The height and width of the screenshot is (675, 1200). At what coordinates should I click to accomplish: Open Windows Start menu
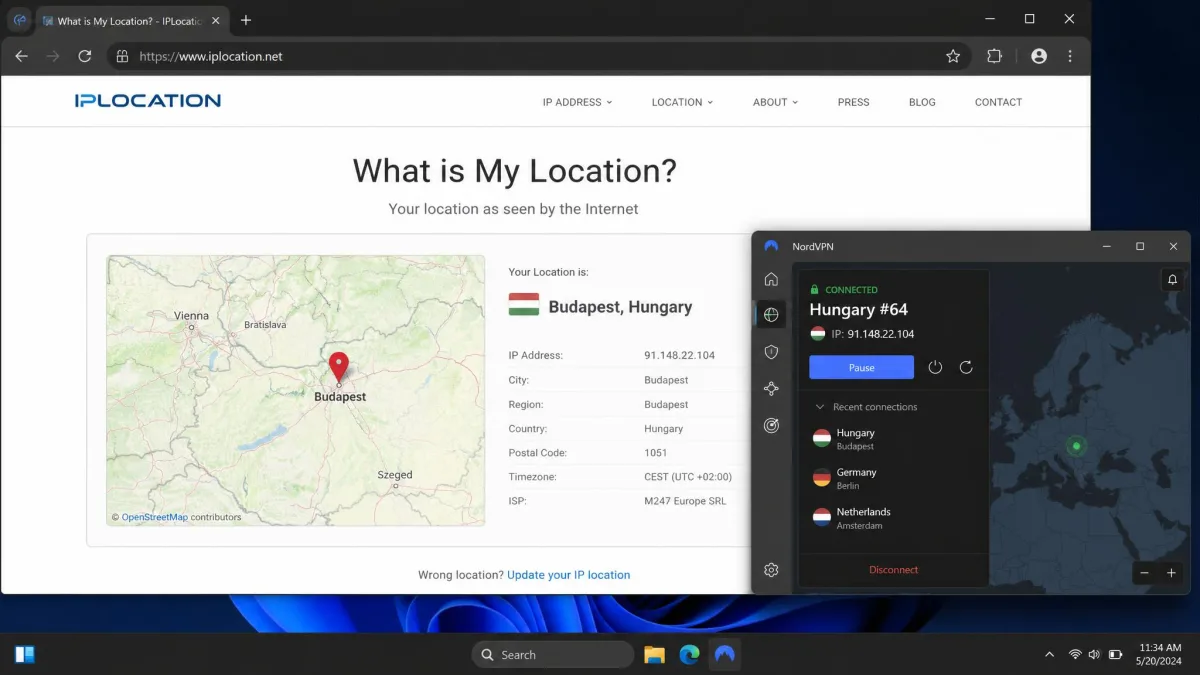(x=25, y=654)
